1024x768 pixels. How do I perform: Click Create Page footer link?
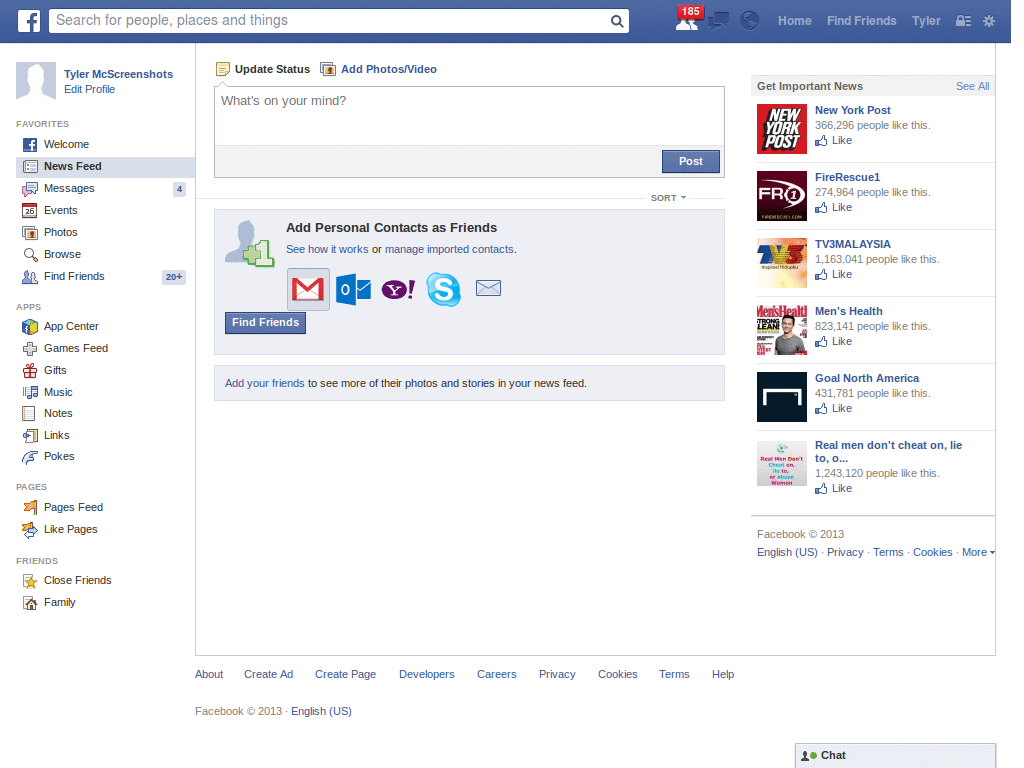pyautogui.click(x=345, y=675)
